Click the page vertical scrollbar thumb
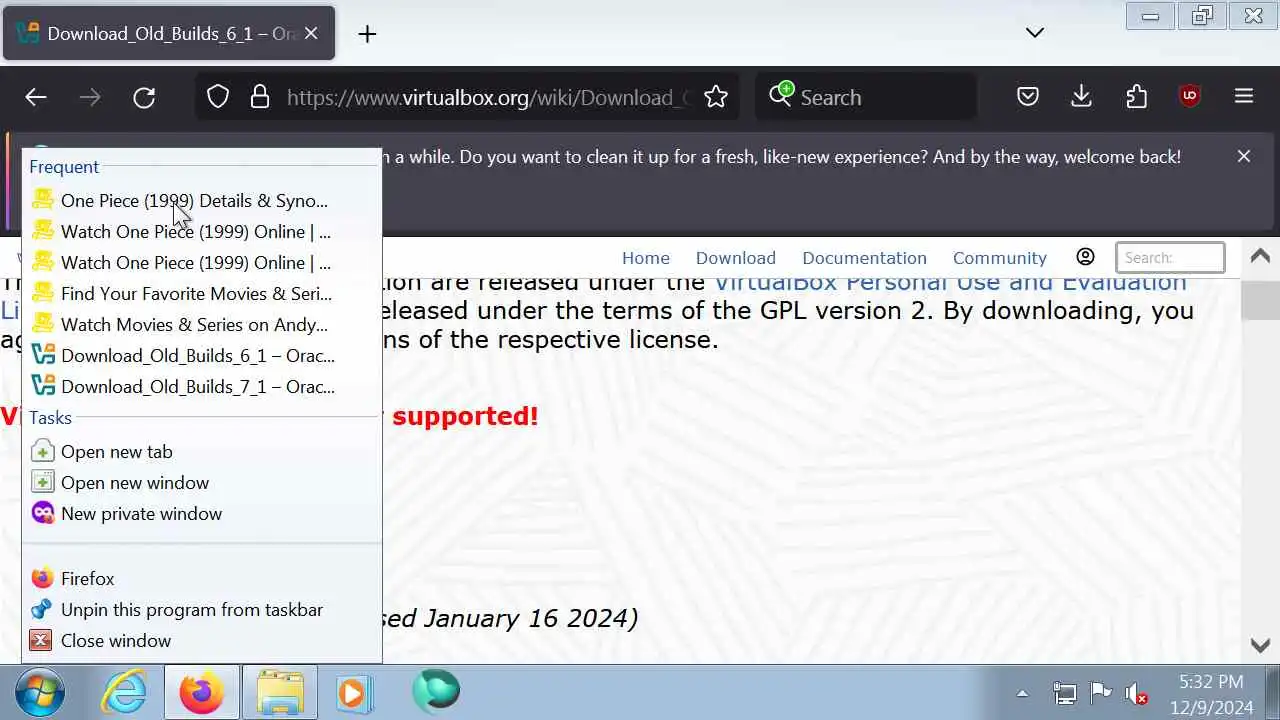 (x=1260, y=301)
